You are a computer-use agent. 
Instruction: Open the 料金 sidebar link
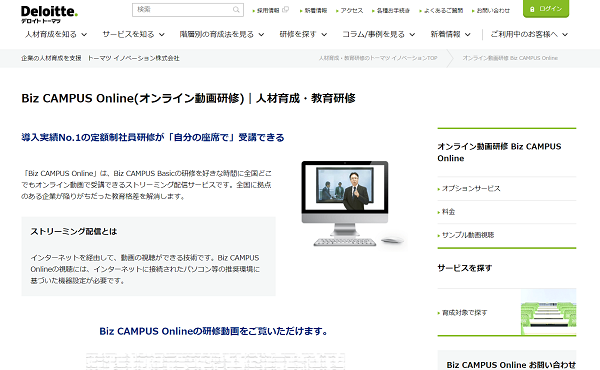coord(448,212)
